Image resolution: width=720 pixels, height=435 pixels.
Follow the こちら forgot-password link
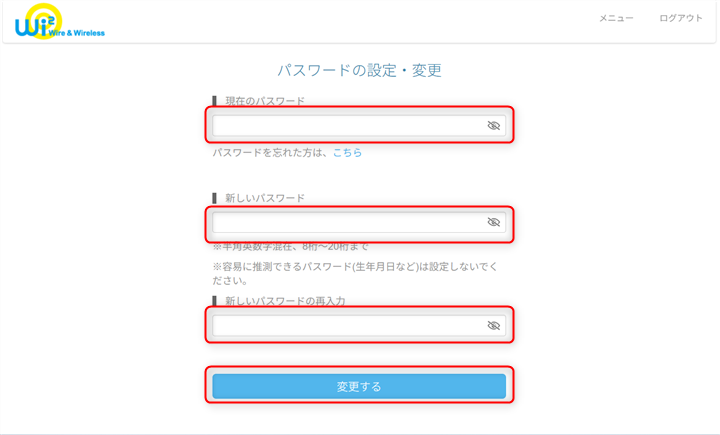coord(347,153)
